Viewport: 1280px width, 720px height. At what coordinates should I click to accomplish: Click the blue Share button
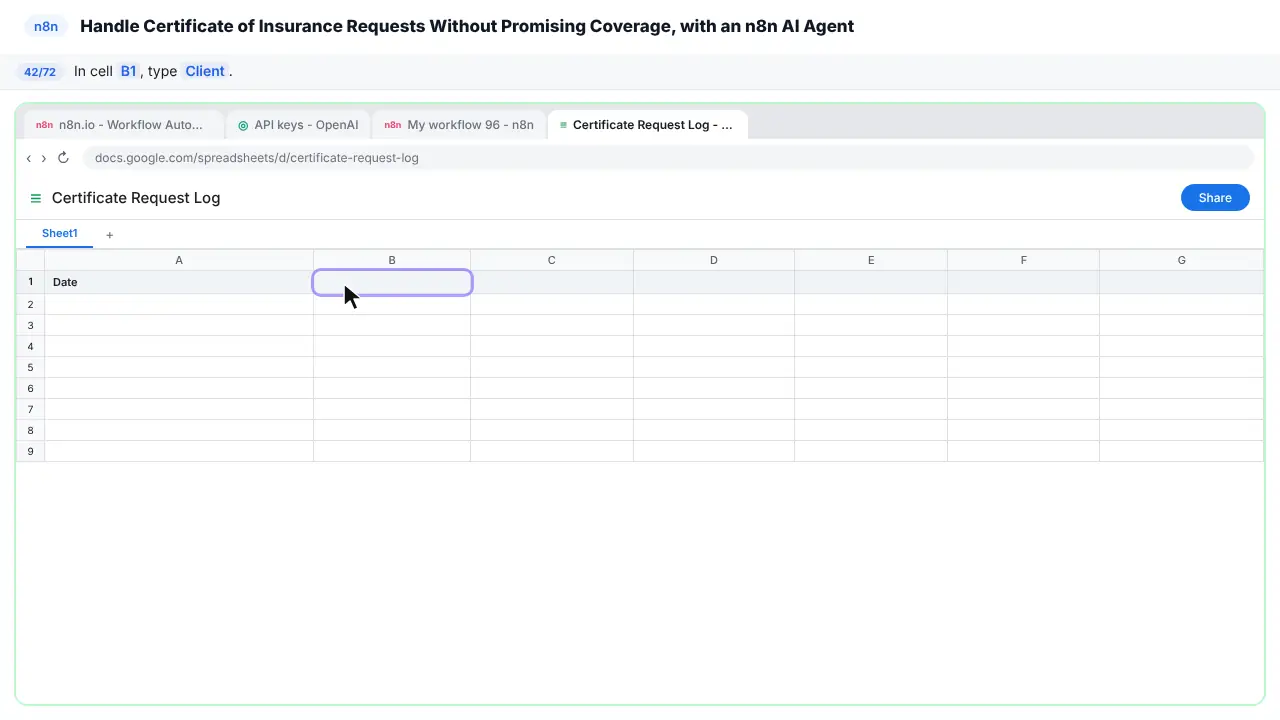click(1215, 198)
